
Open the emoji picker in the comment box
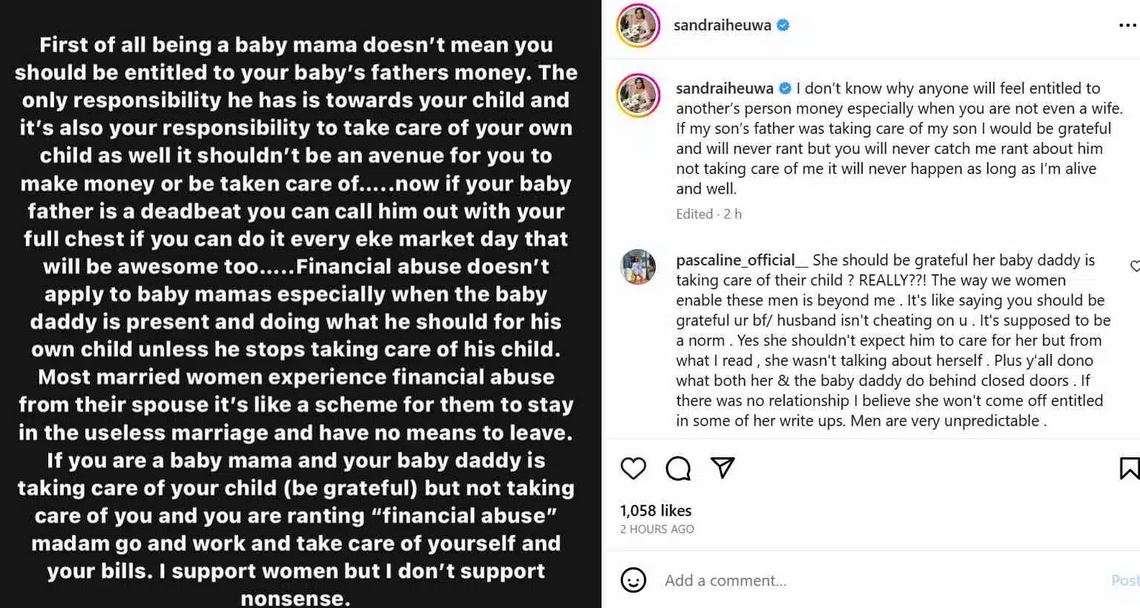point(633,580)
